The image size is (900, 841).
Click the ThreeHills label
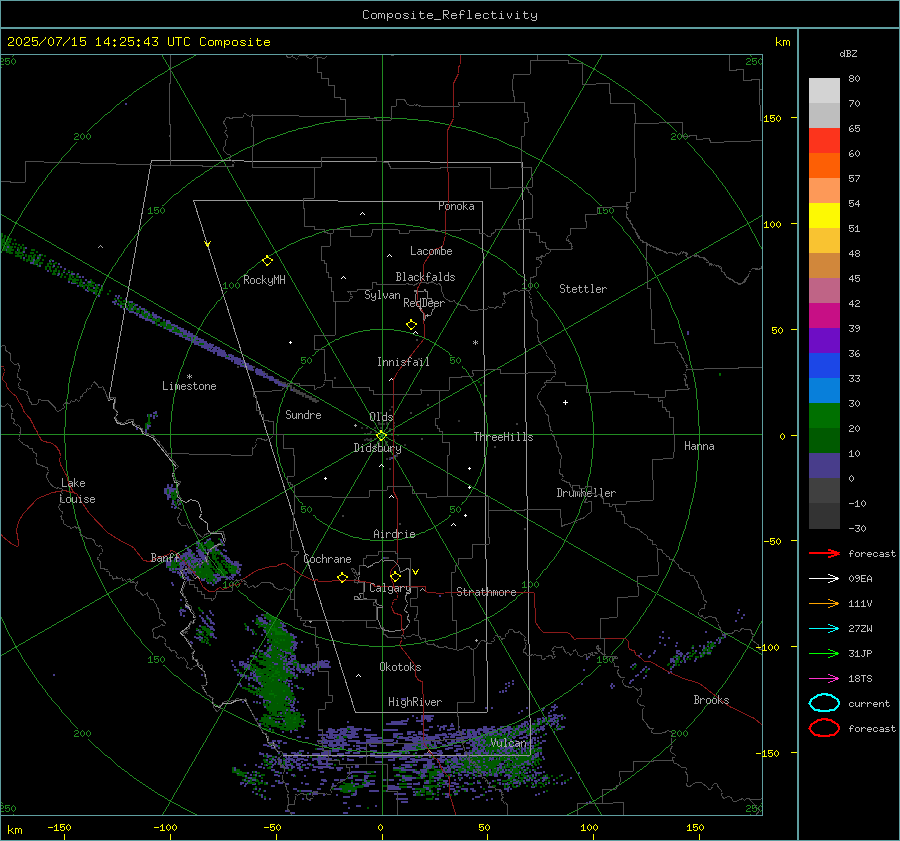tap(503, 437)
